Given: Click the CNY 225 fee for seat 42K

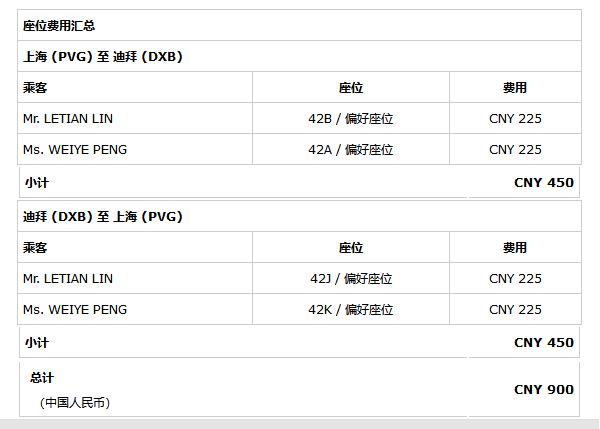Looking at the screenshot, I should coord(515,310).
